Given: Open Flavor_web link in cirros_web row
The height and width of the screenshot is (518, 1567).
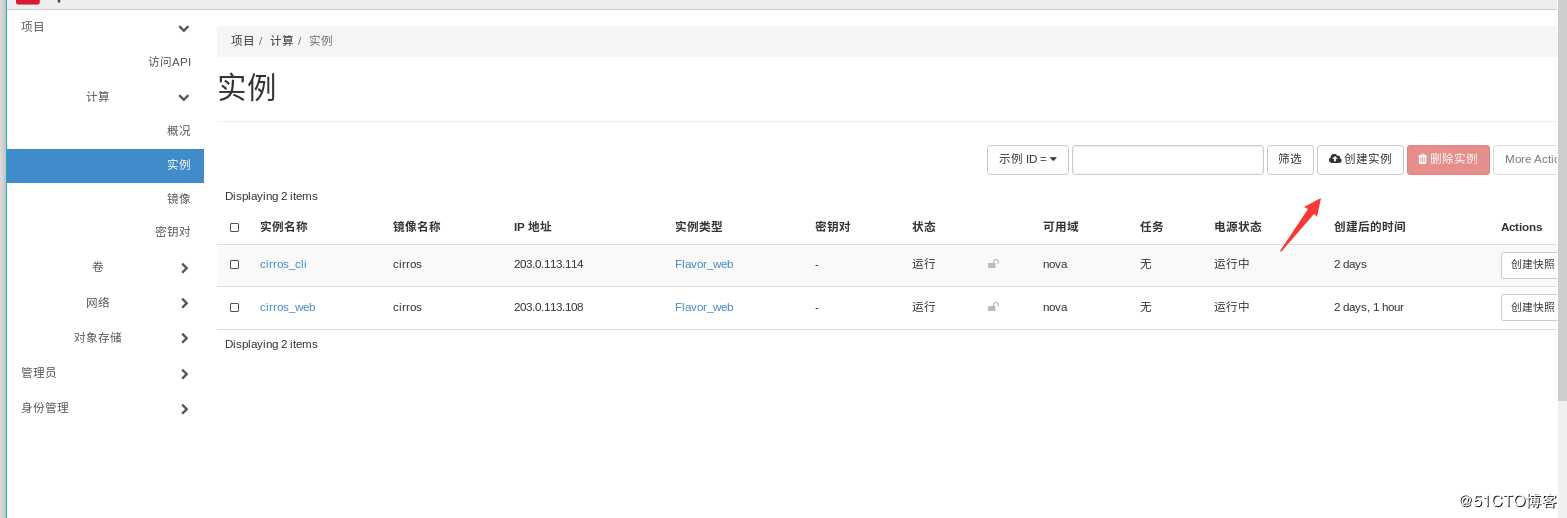Looking at the screenshot, I should pyautogui.click(x=704, y=307).
